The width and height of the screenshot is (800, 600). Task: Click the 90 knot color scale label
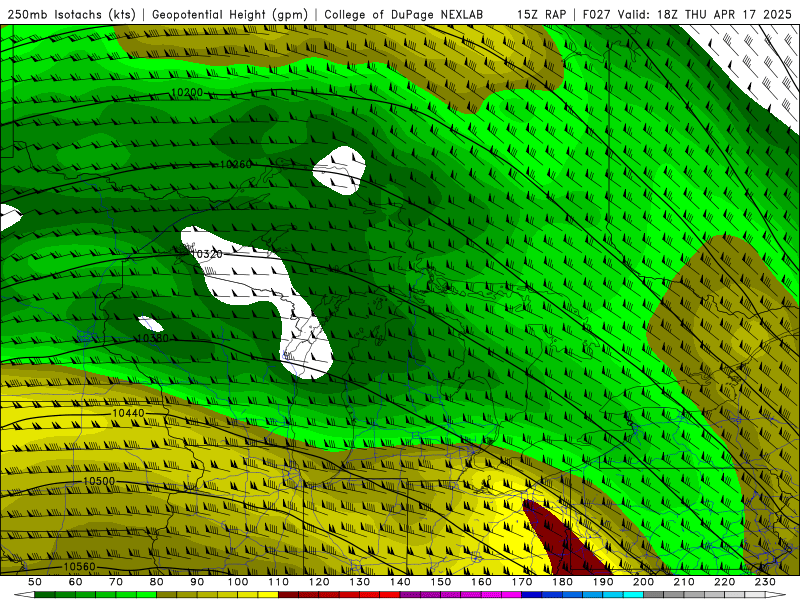coord(197,582)
